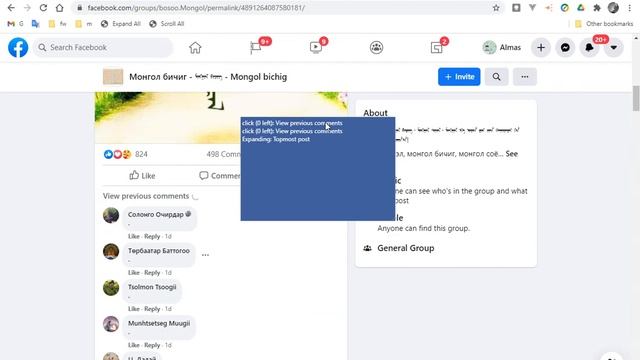View the 824 reactions list
This screenshot has width=640, height=360.
tap(141, 154)
